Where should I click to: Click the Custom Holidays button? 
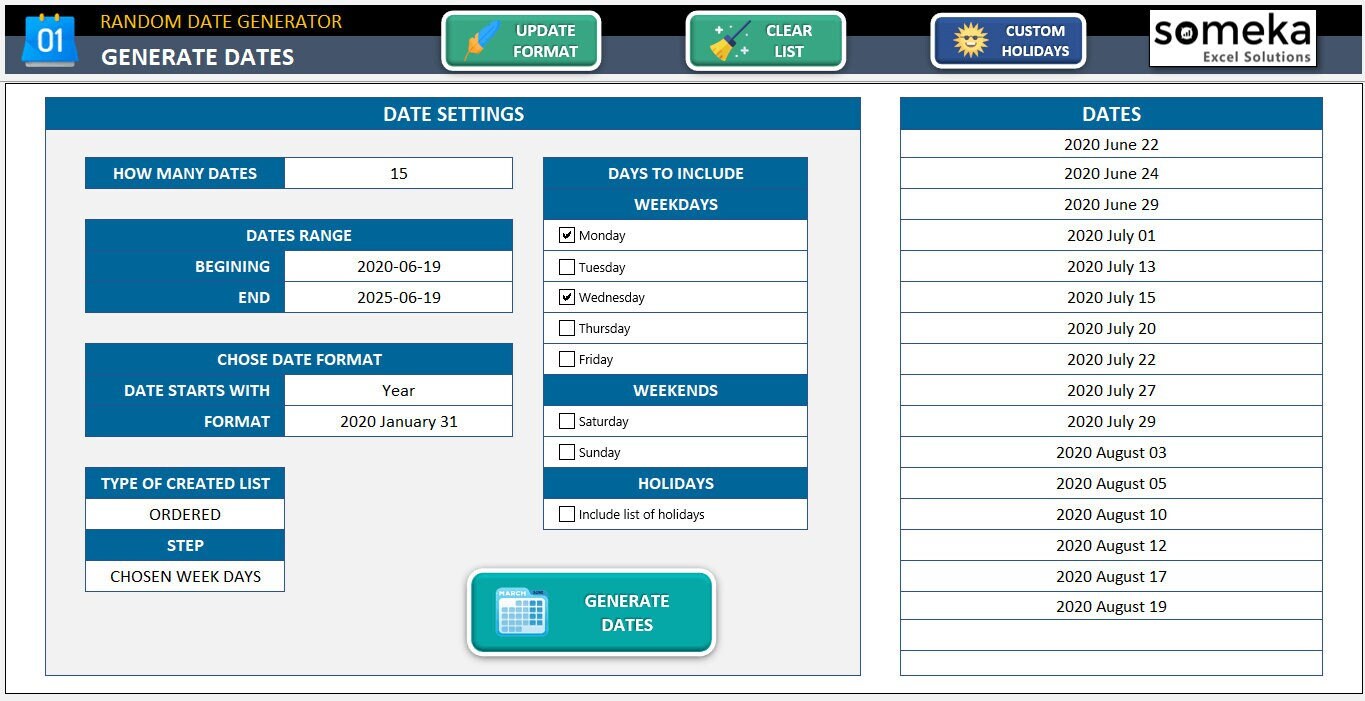click(1008, 41)
